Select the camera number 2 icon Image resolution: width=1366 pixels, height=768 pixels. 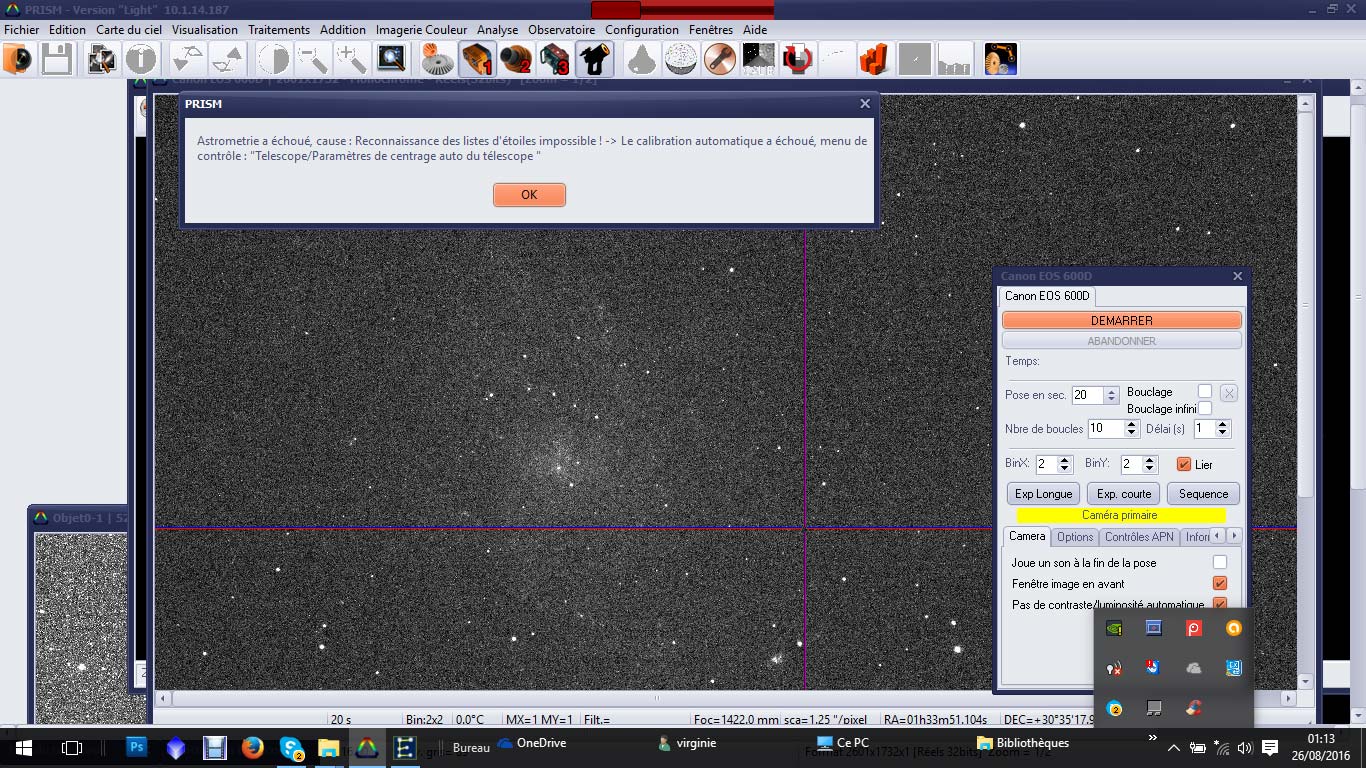click(516, 60)
